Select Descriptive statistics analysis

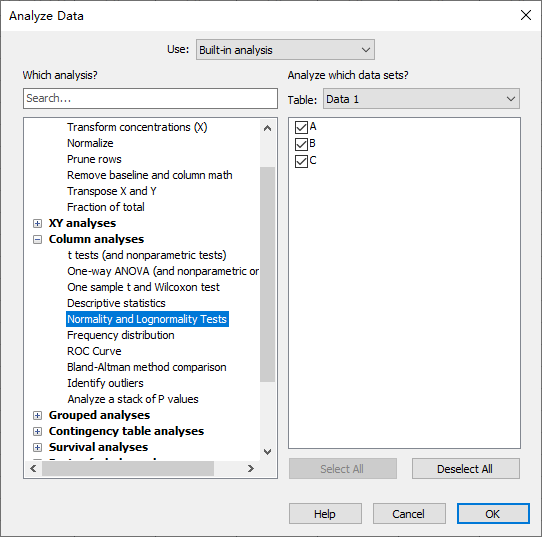[116, 303]
